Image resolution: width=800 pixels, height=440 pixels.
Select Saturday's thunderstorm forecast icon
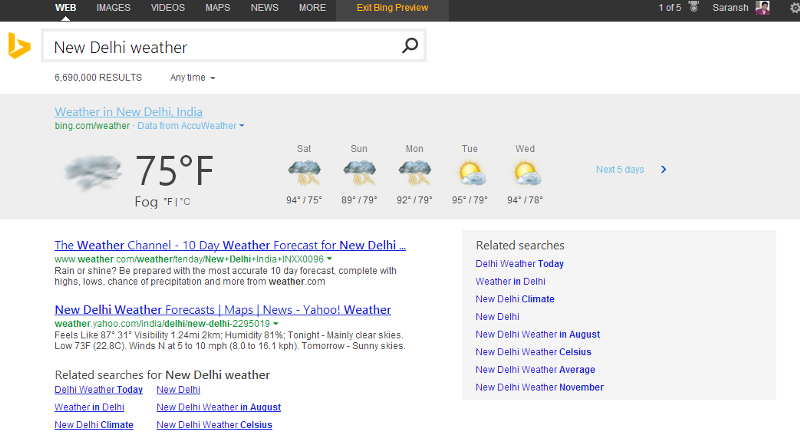click(304, 173)
